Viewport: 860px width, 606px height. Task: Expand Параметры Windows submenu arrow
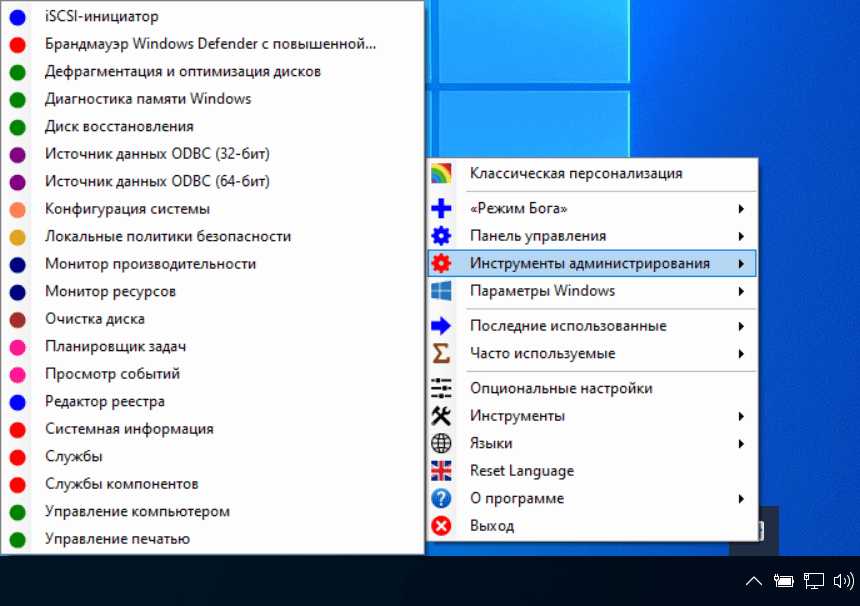(741, 291)
